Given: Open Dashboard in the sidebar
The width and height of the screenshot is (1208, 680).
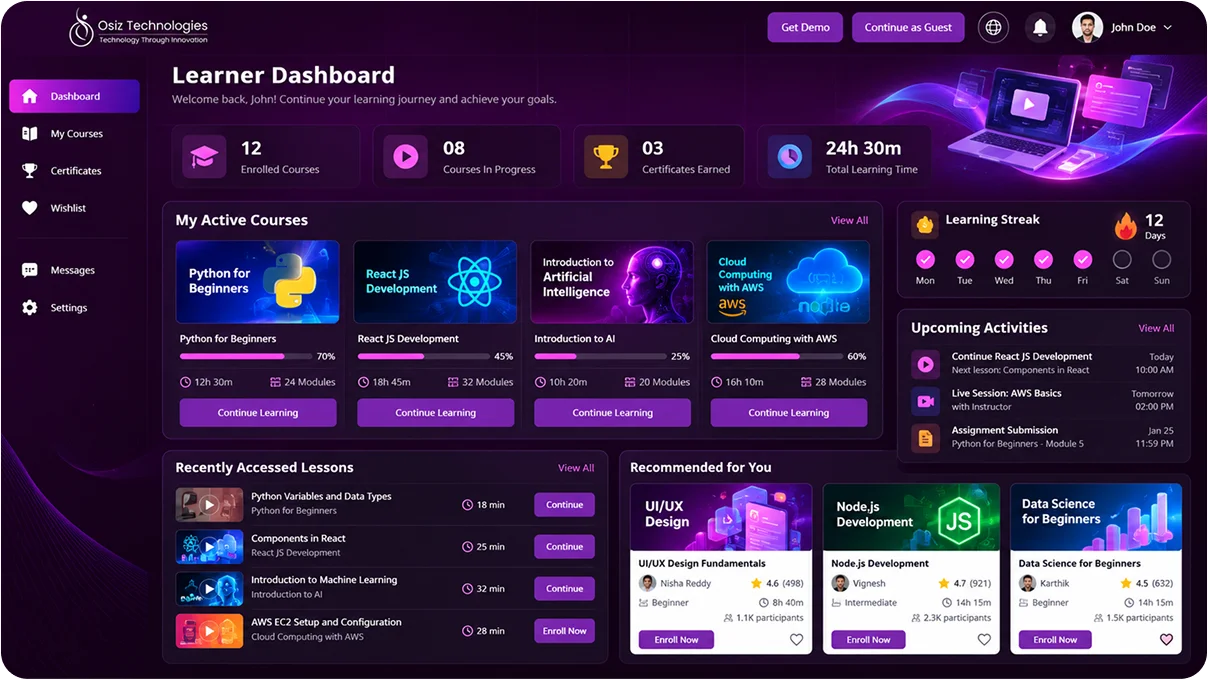Looking at the screenshot, I should (74, 96).
